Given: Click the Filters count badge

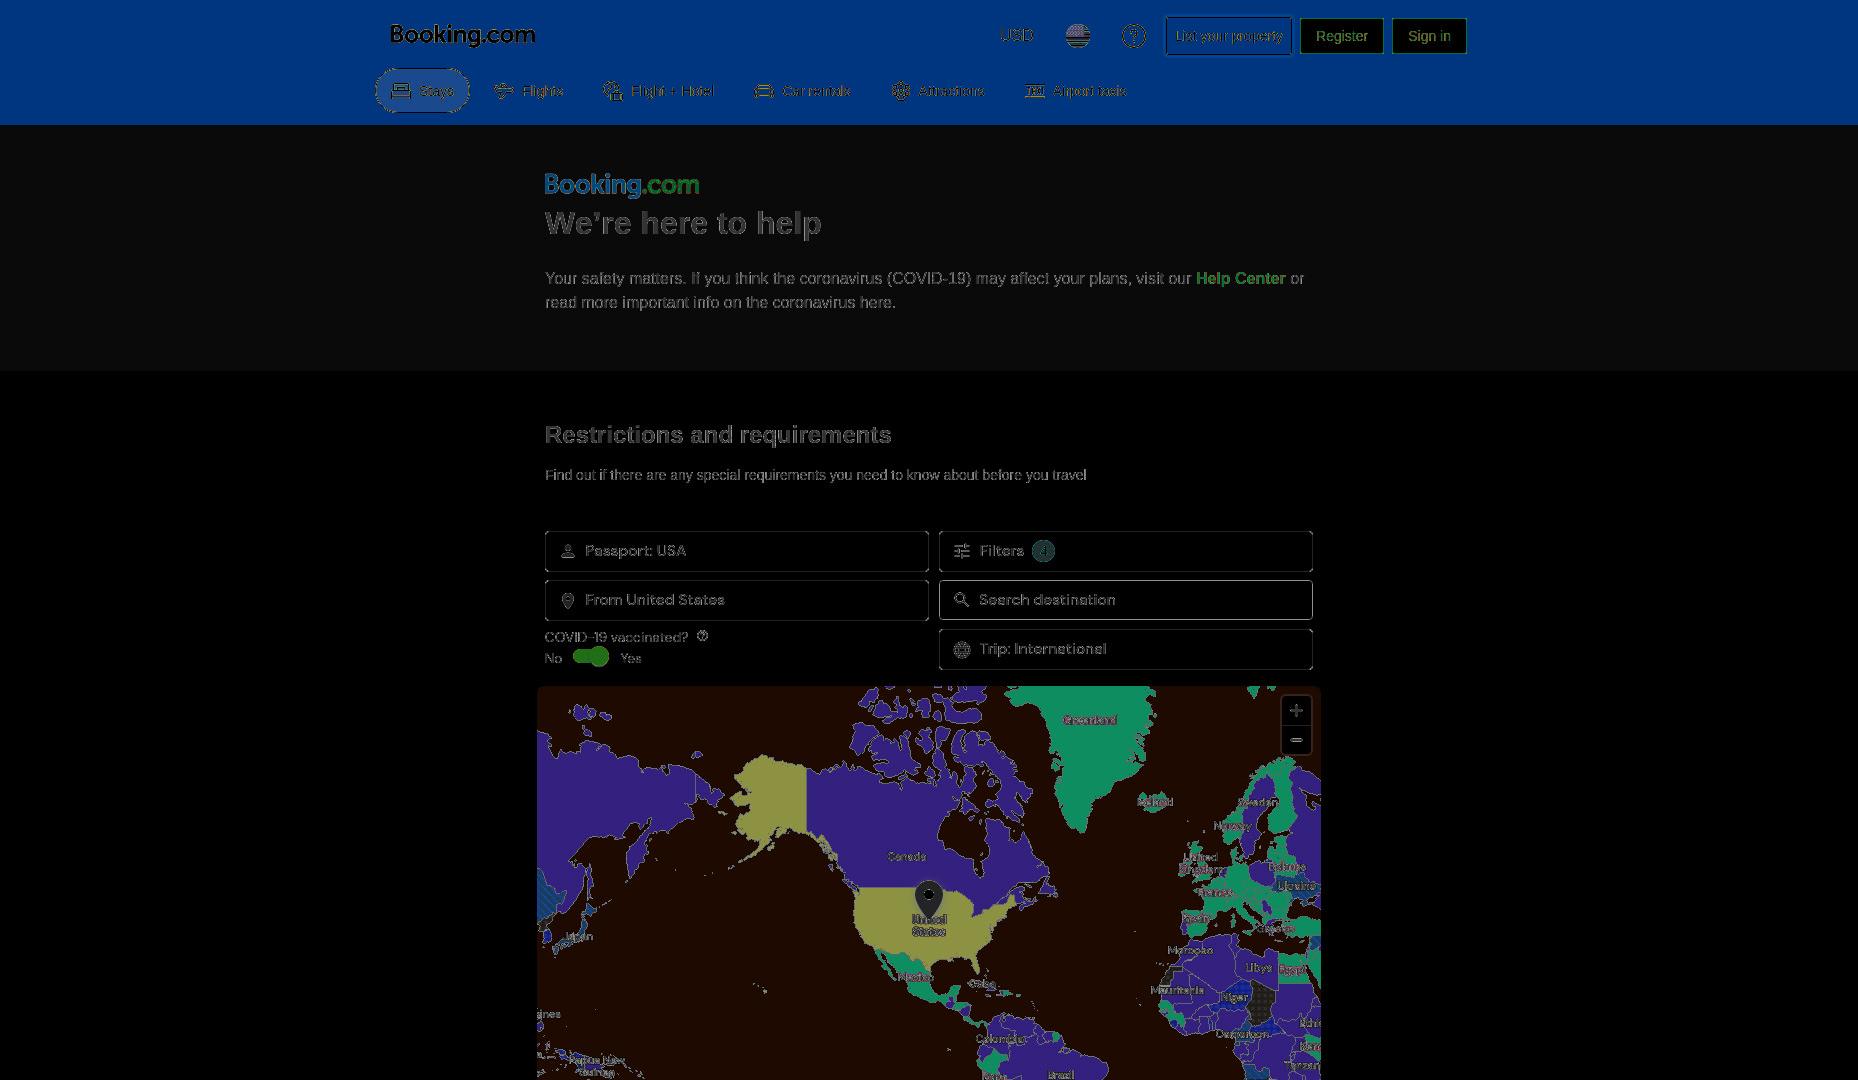Looking at the screenshot, I should [x=1043, y=551].
